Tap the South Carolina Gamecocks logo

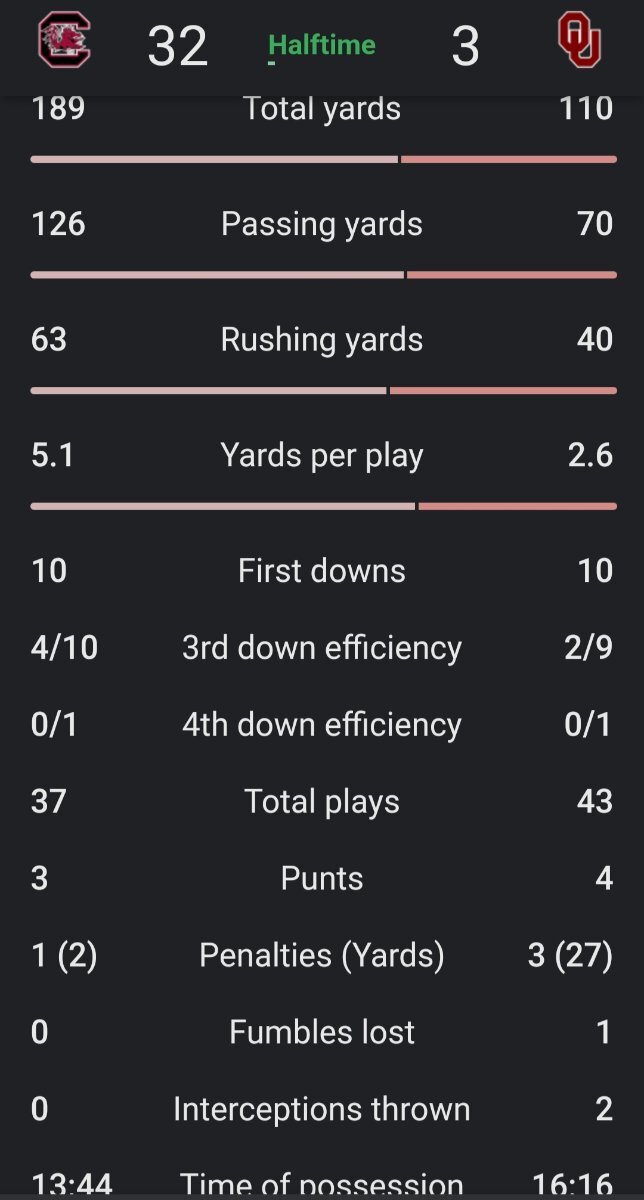pyautogui.click(x=64, y=43)
